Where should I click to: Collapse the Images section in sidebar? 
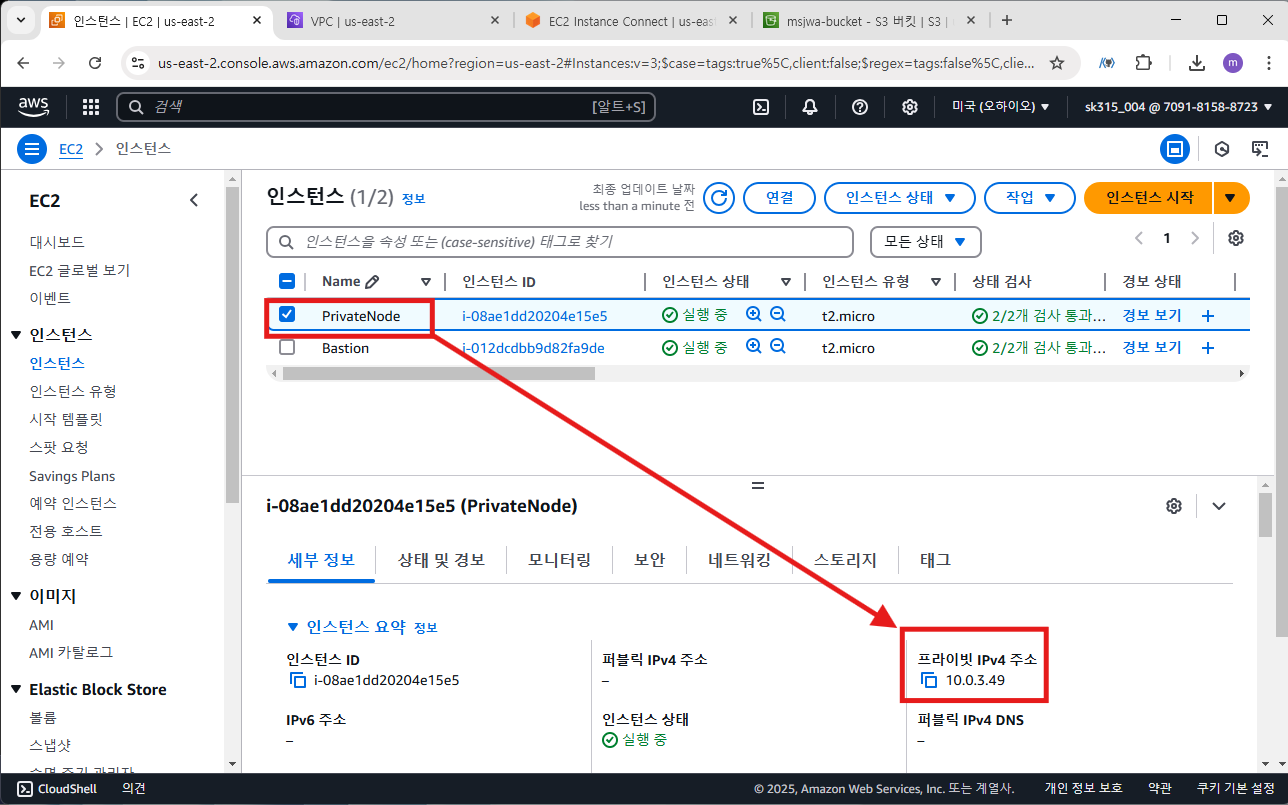[17, 596]
